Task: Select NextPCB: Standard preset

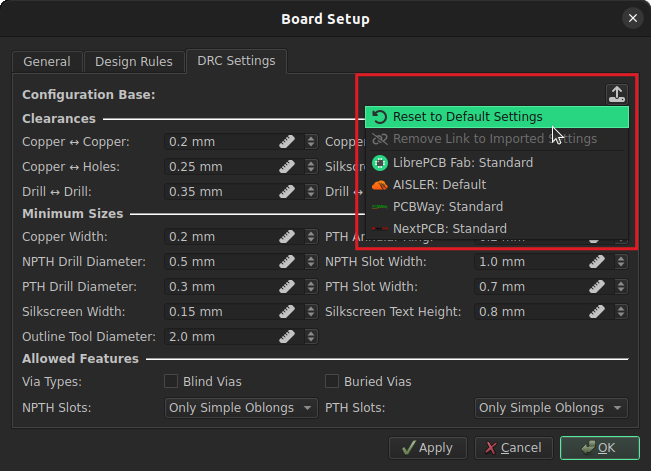Action: 449,228
